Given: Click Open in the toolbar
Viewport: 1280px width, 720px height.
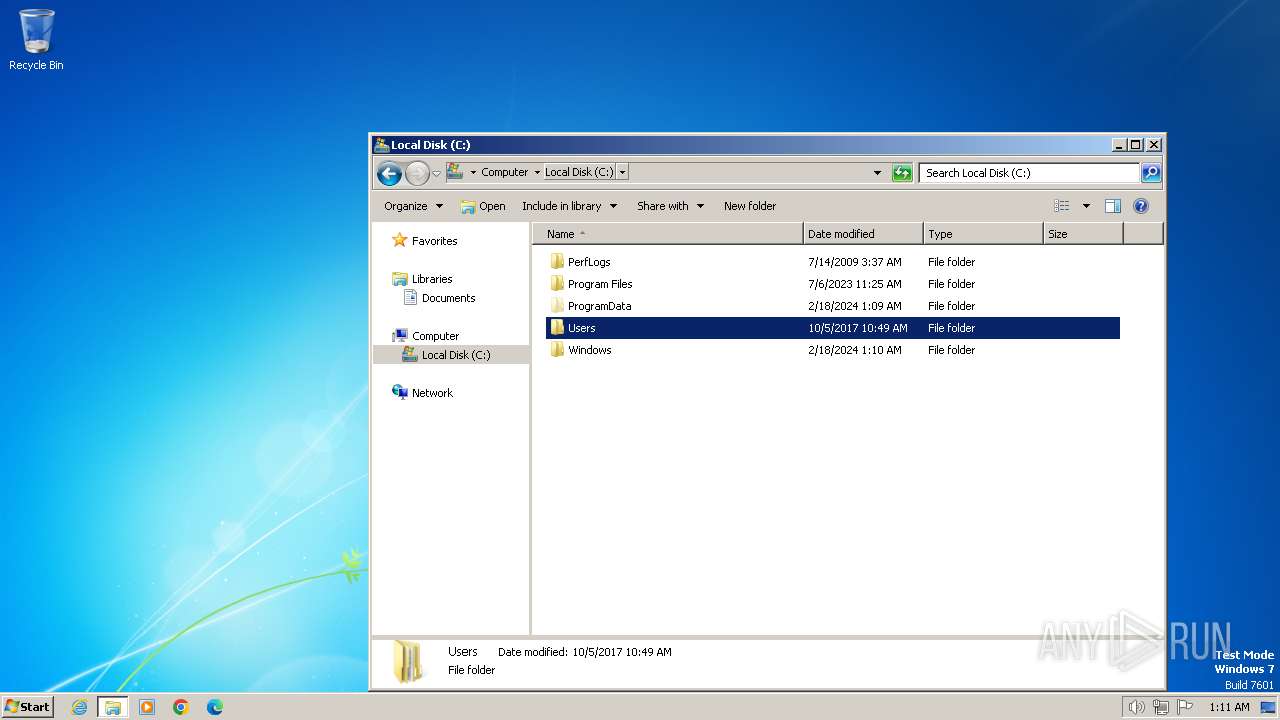Looking at the screenshot, I should [x=483, y=206].
